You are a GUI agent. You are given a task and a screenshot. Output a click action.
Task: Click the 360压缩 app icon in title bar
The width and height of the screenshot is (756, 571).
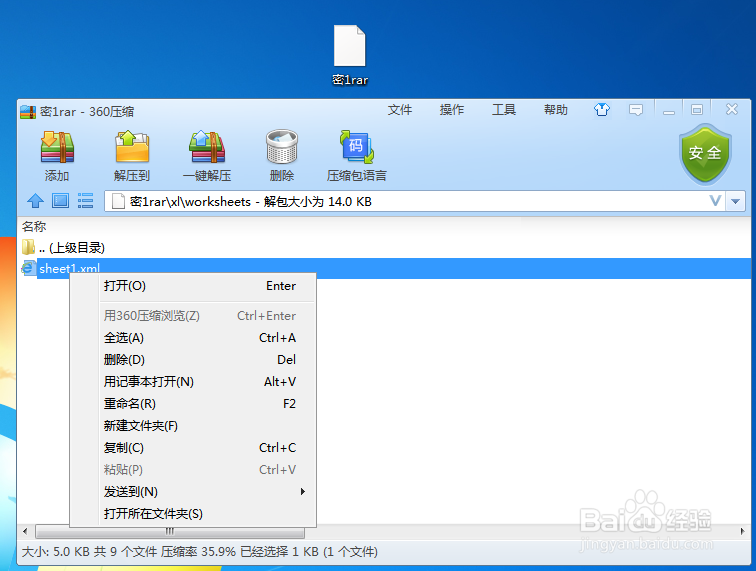[28, 112]
